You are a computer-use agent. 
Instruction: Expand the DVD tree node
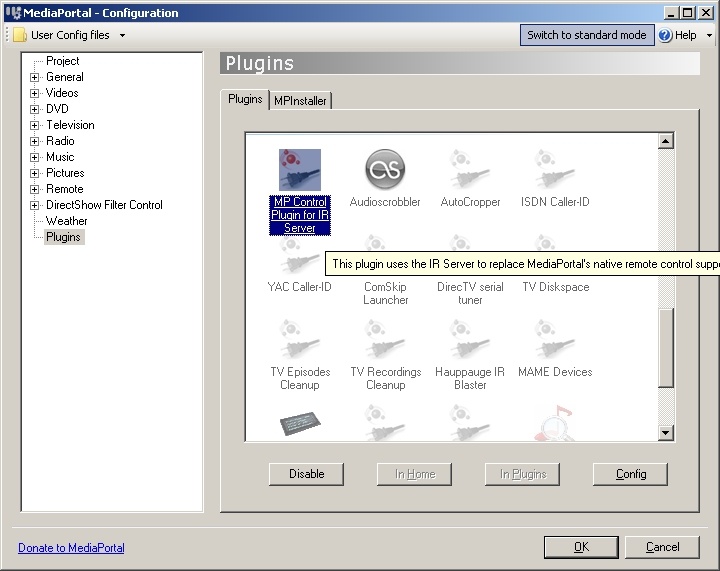[x=34, y=109]
